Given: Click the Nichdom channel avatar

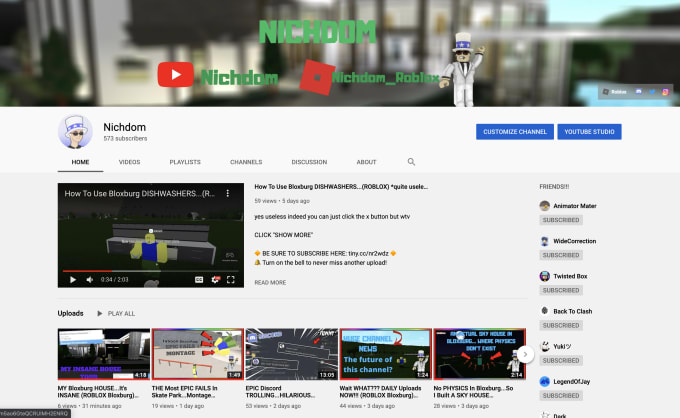Looking at the screenshot, I should pyautogui.click(x=75, y=132).
